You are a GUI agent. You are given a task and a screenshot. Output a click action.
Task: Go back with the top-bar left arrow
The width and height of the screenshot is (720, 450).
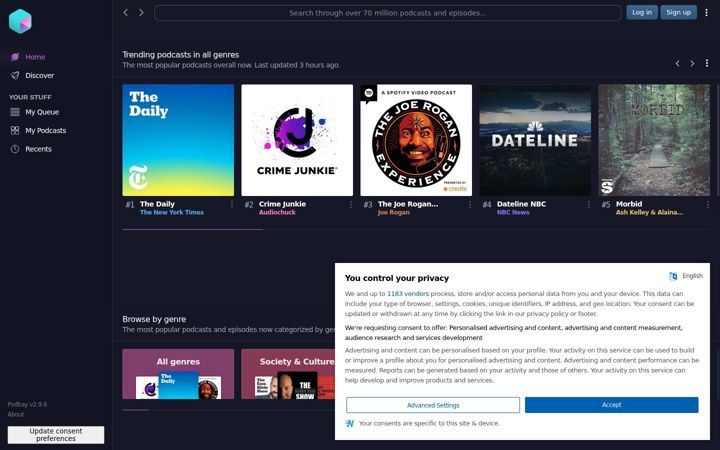pos(126,13)
